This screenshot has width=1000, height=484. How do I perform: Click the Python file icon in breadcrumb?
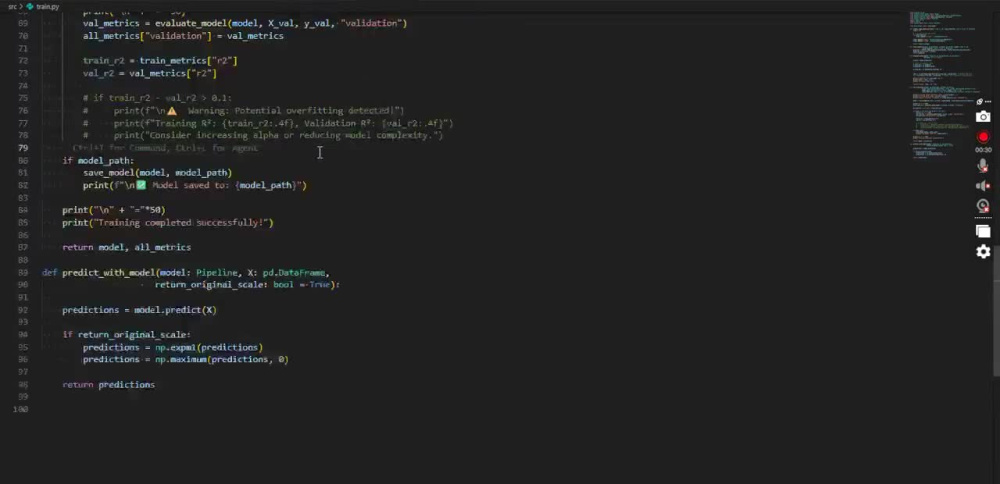(x=30, y=6)
